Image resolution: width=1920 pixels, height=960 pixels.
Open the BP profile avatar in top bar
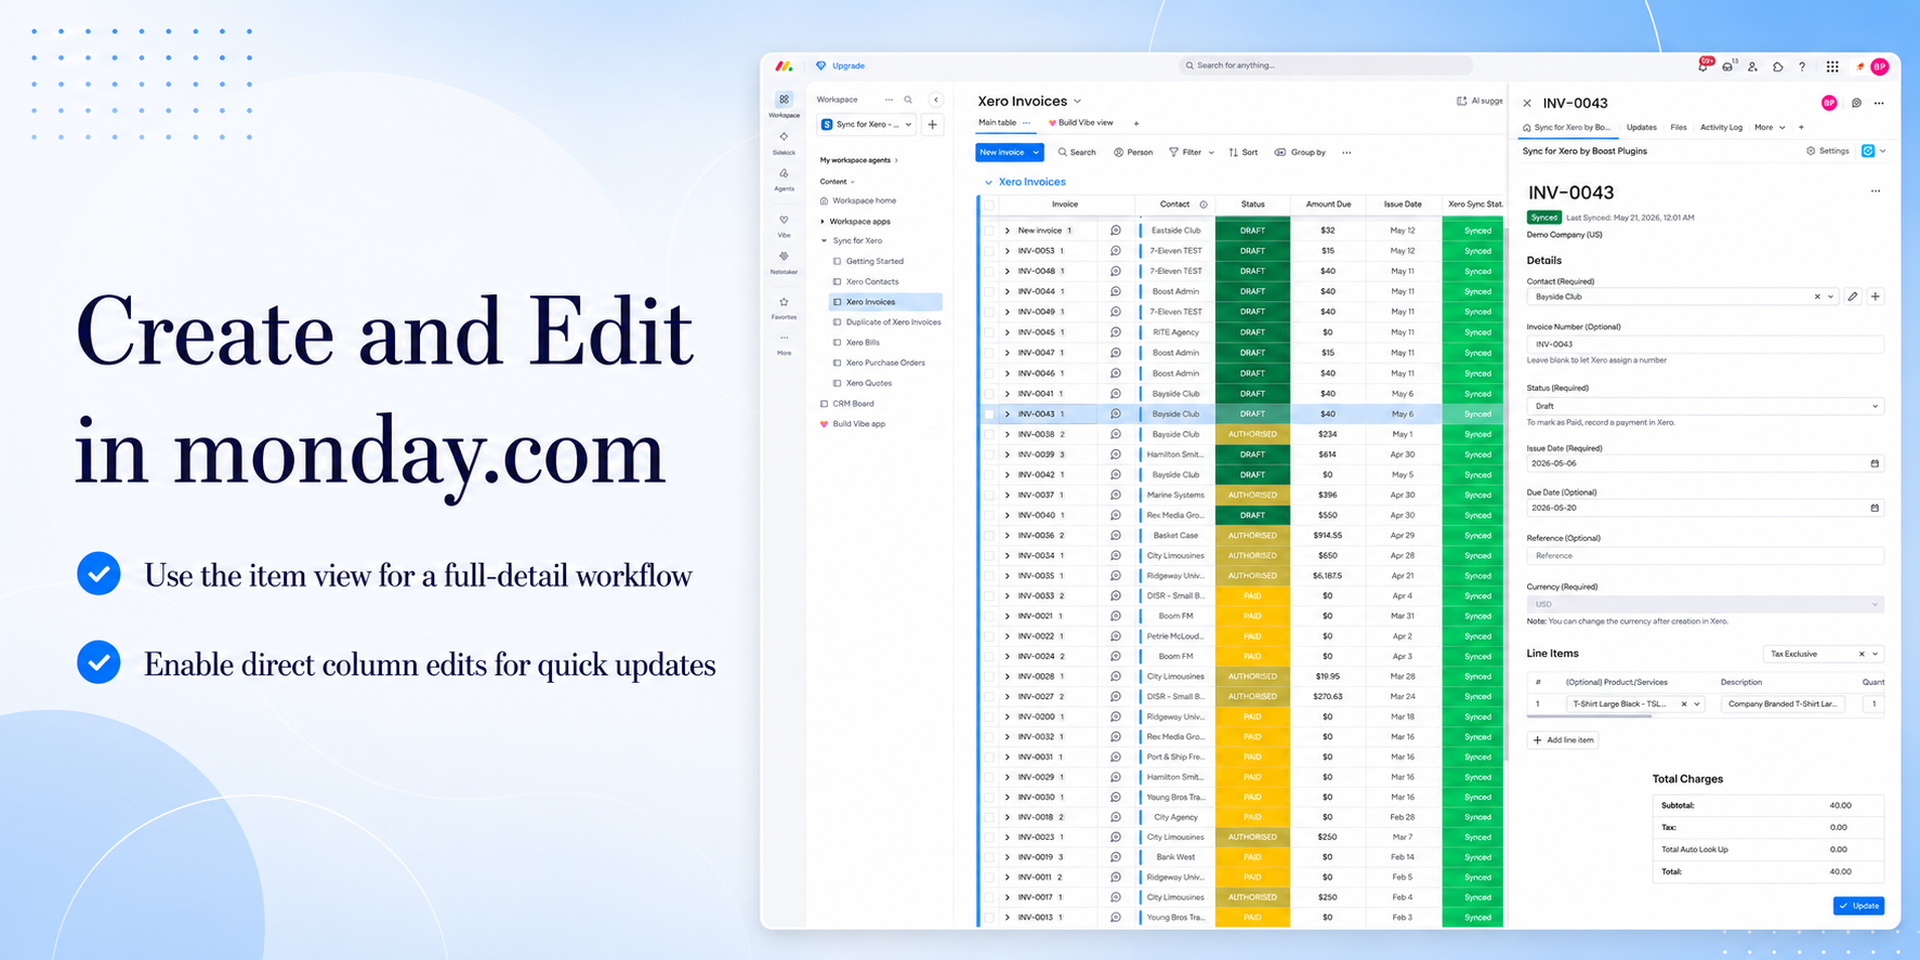pos(1880,67)
